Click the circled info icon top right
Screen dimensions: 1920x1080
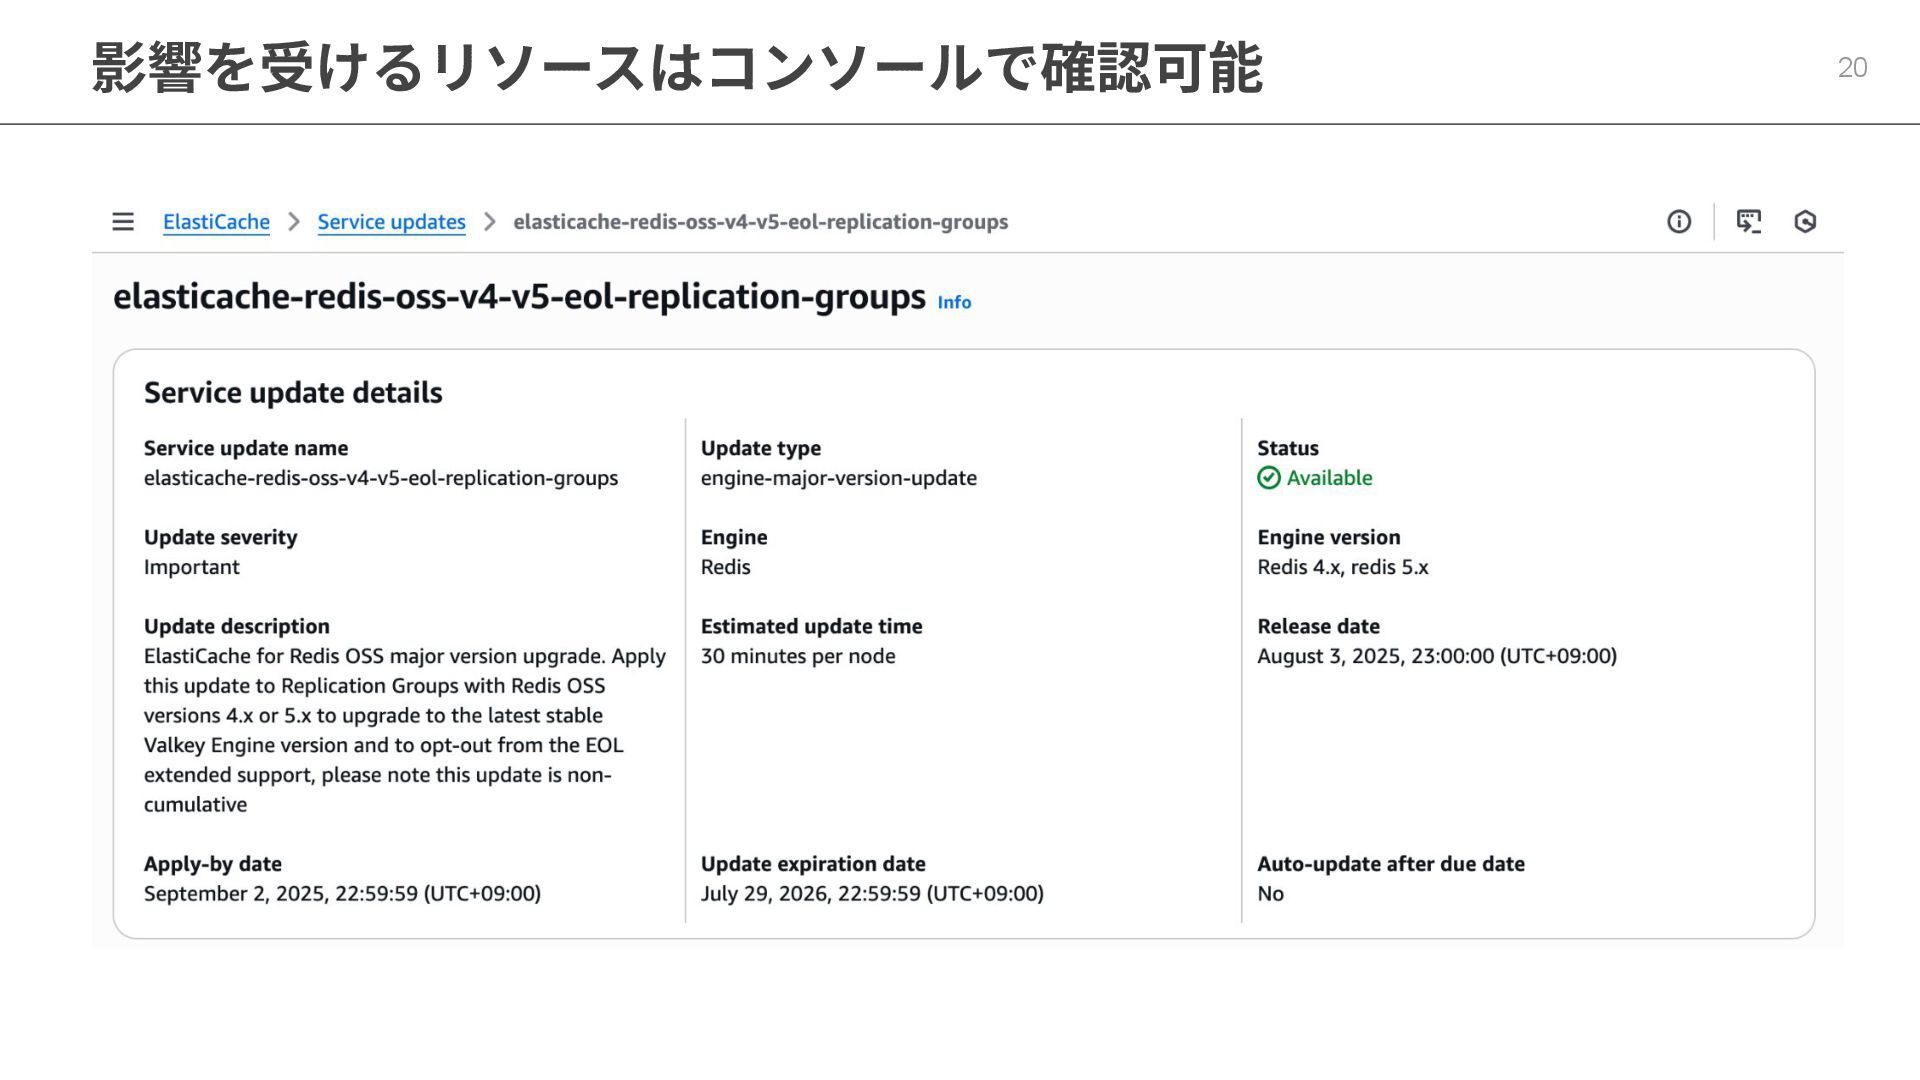tap(1679, 222)
